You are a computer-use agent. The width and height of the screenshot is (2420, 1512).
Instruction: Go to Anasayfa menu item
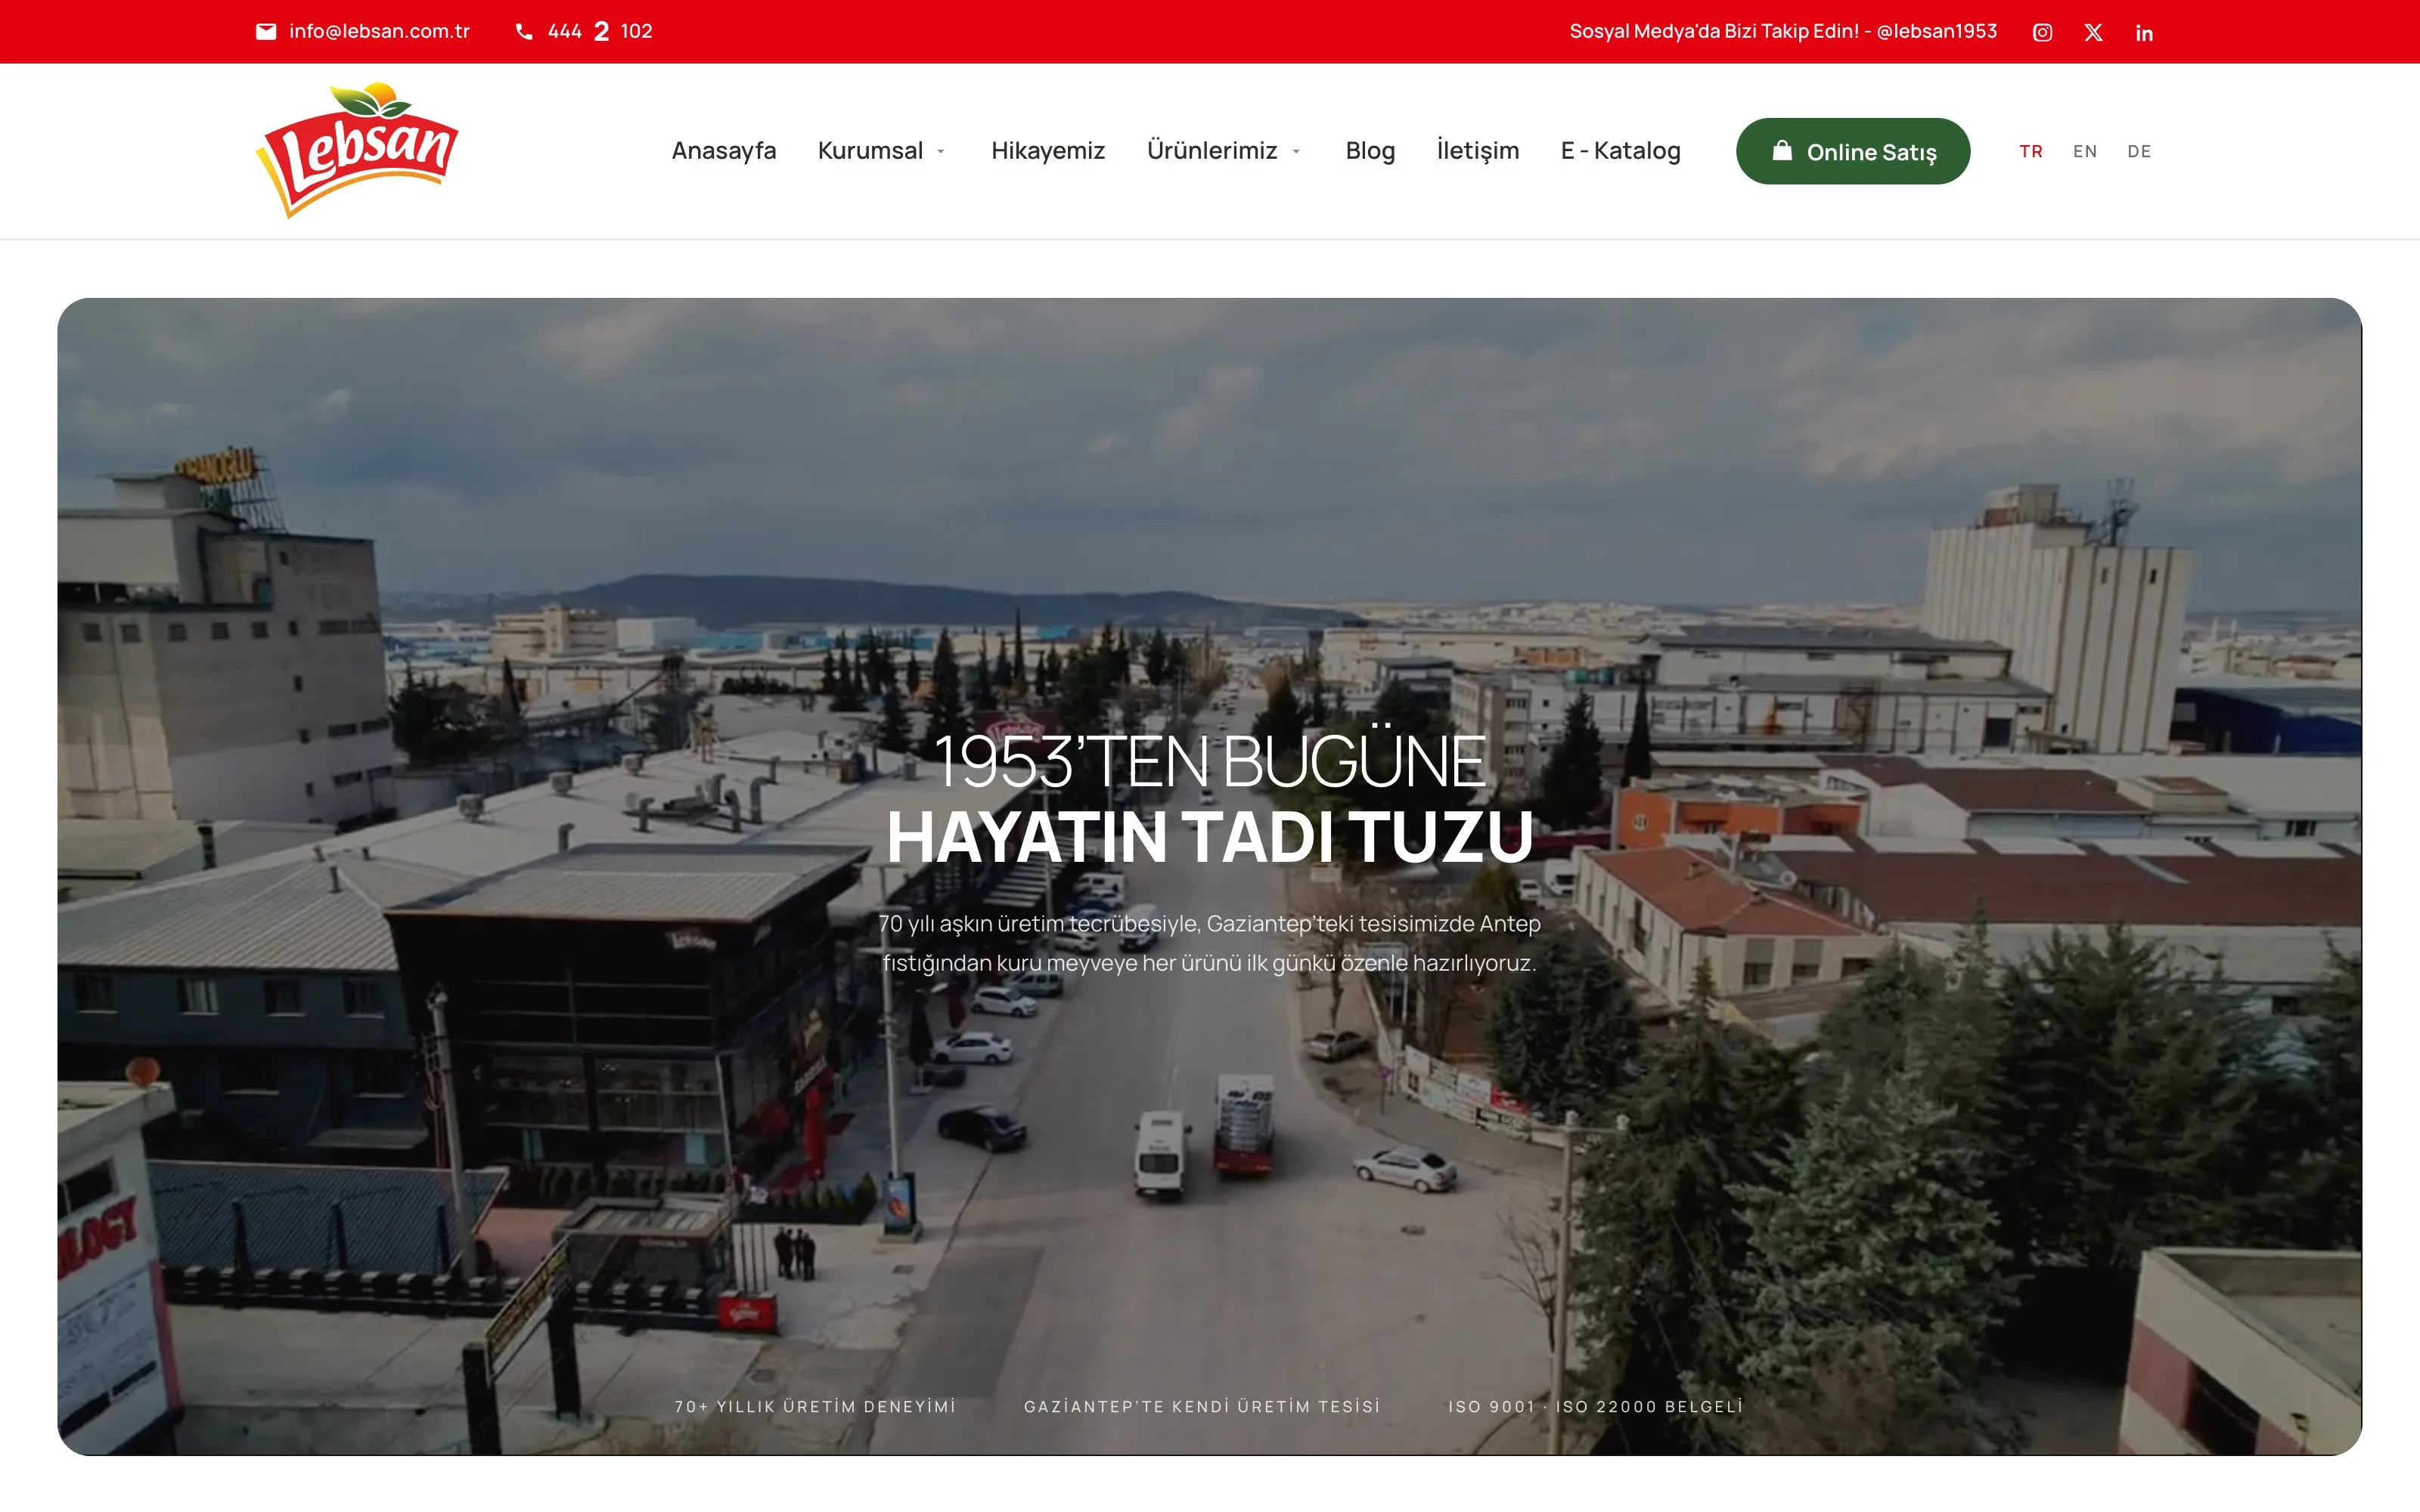(x=724, y=151)
